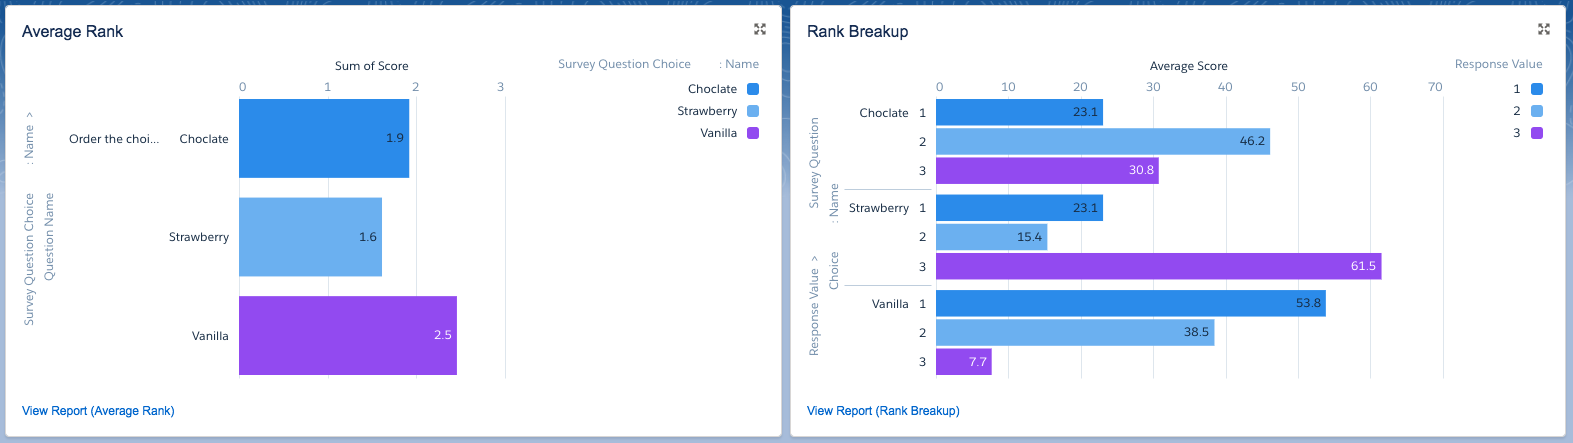Select the Strawberry 1.6 bar
The width and height of the screenshot is (1573, 443).
(310, 237)
